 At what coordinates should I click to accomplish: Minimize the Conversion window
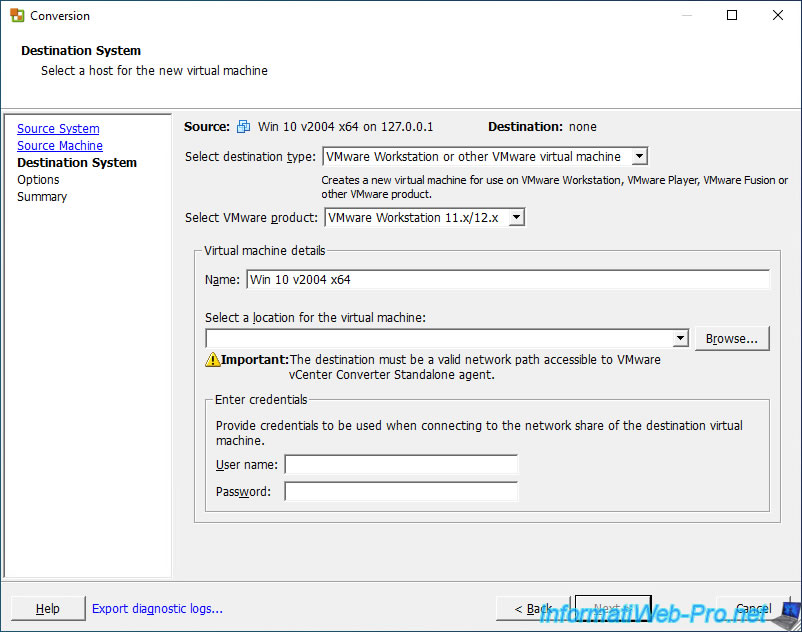pyautogui.click(x=686, y=15)
